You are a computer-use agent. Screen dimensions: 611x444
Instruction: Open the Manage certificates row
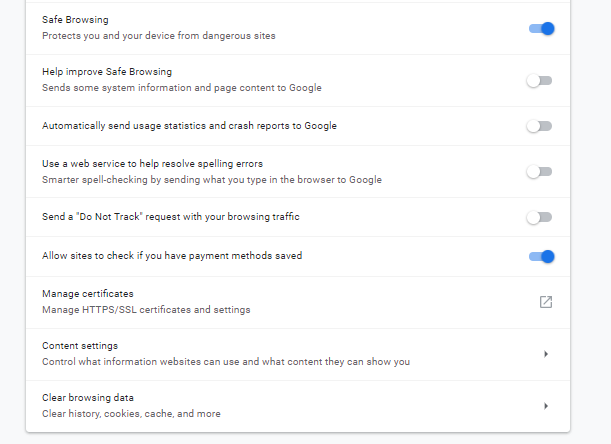(298, 302)
